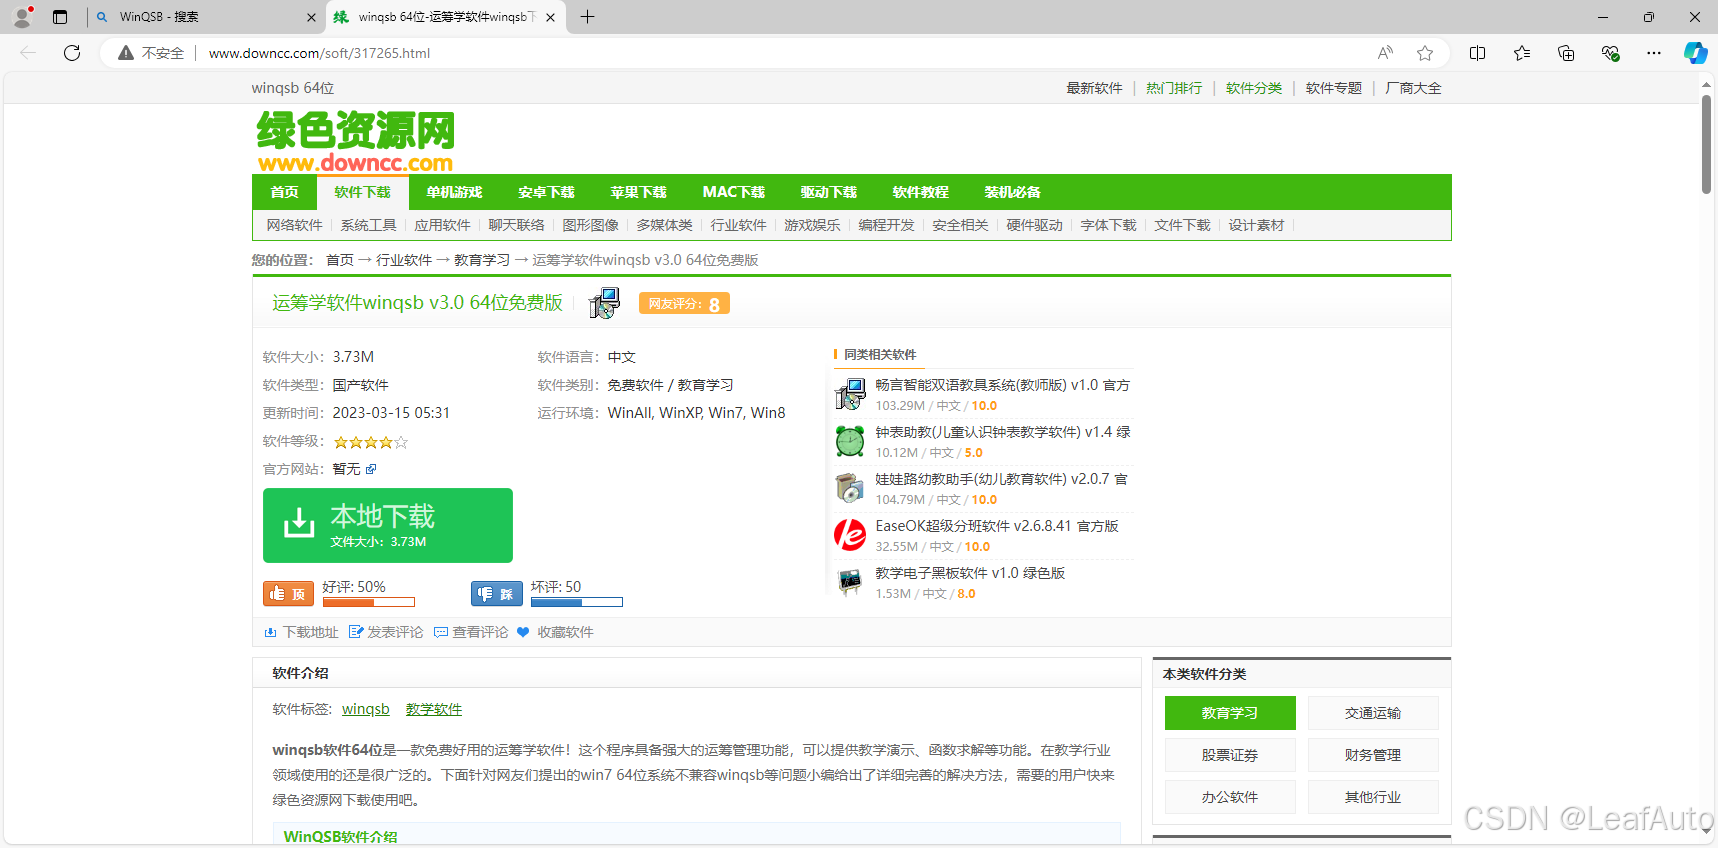Click the 好评 orange rating bar
Screen dimensions: 1718x848
[x=369, y=602]
